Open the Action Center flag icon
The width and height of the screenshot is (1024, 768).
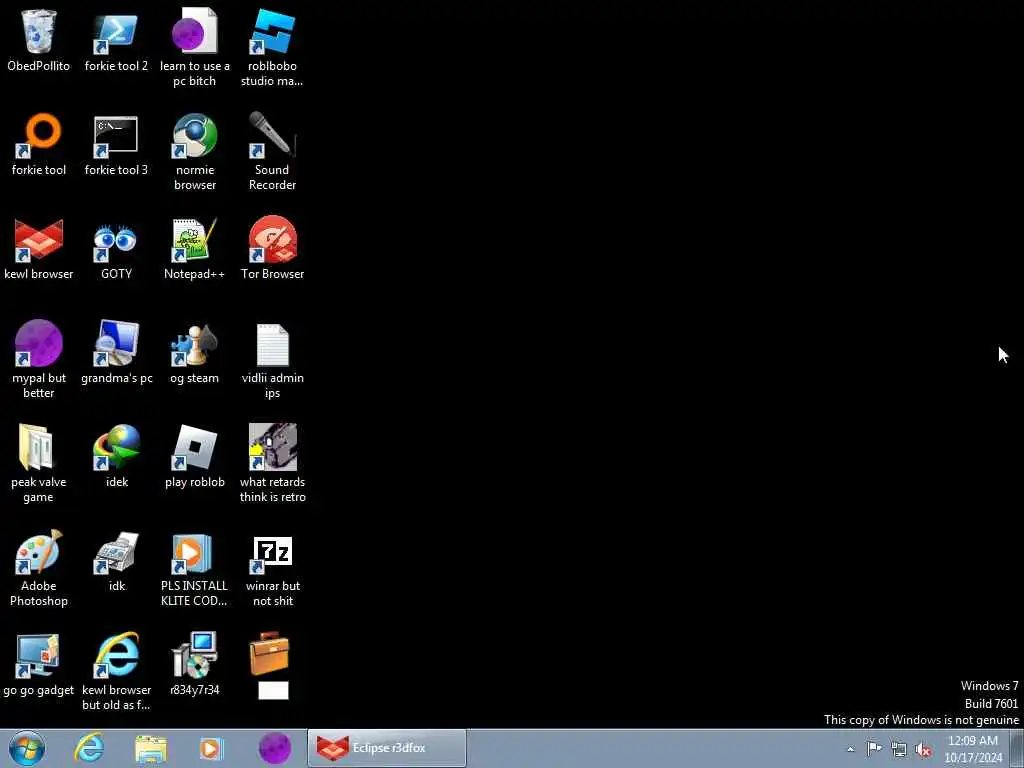click(x=874, y=749)
